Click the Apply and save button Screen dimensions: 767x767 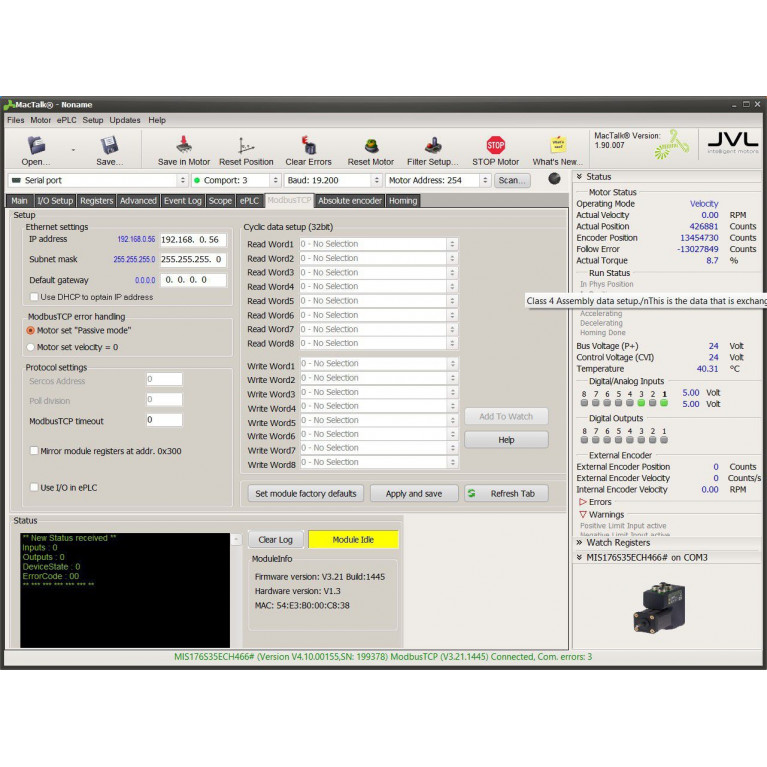click(x=414, y=494)
